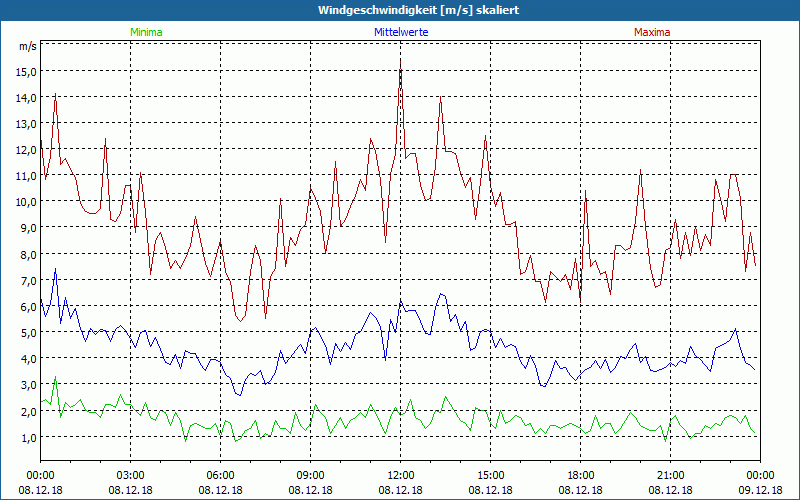Click the green minima peak near 00:30

click(55, 377)
